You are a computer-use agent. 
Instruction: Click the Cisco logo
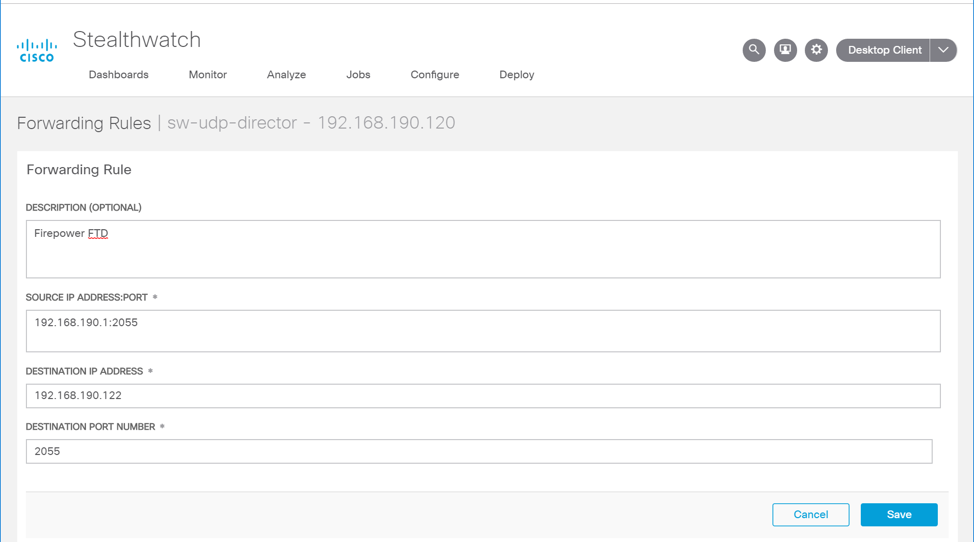[37, 50]
